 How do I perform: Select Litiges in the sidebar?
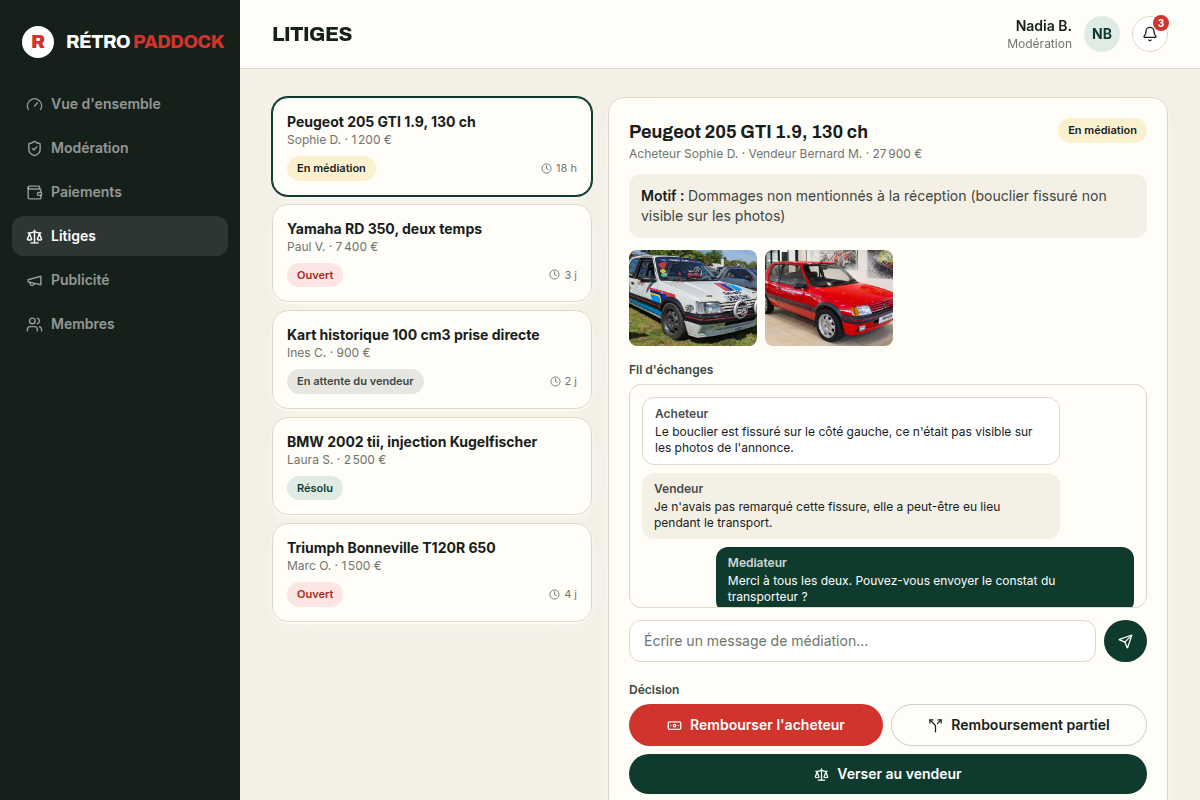[120, 236]
